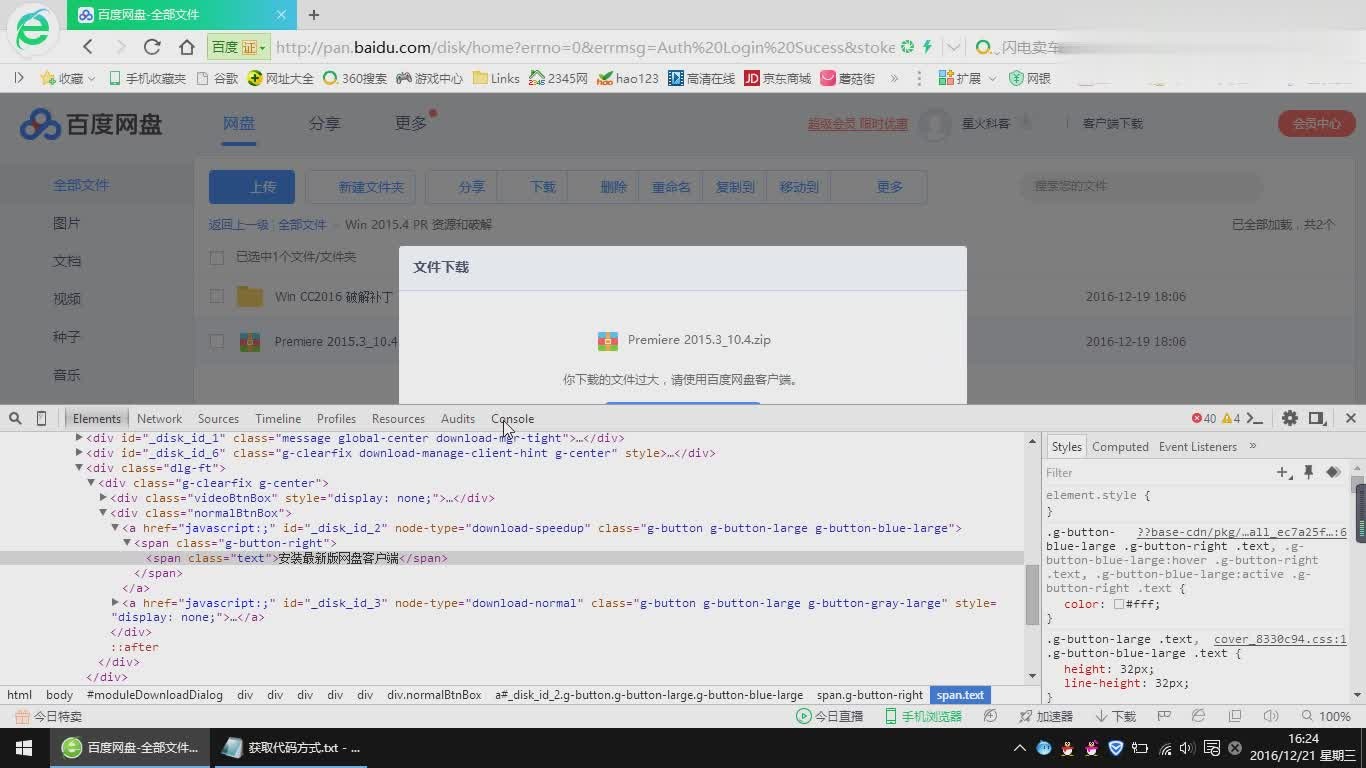
Task: Open 手机浏览器 in status bar
Action: pyautogui.click(x=923, y=716)
